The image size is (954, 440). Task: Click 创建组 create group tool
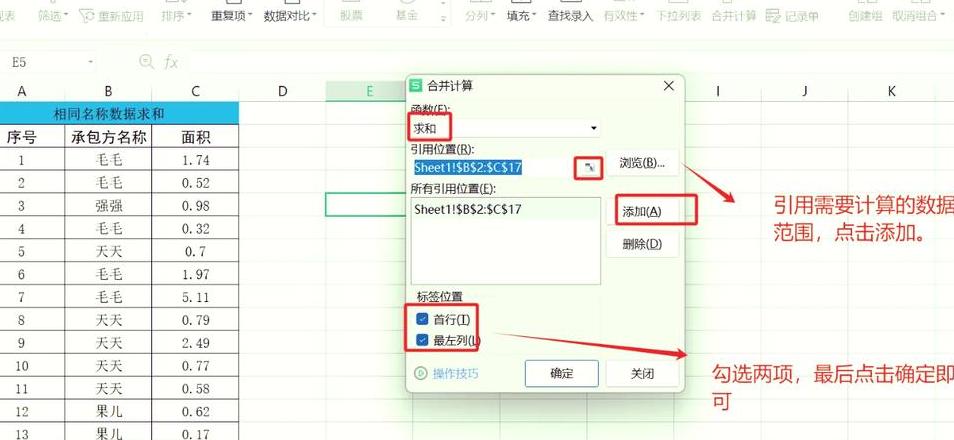(x=865, y=16)
